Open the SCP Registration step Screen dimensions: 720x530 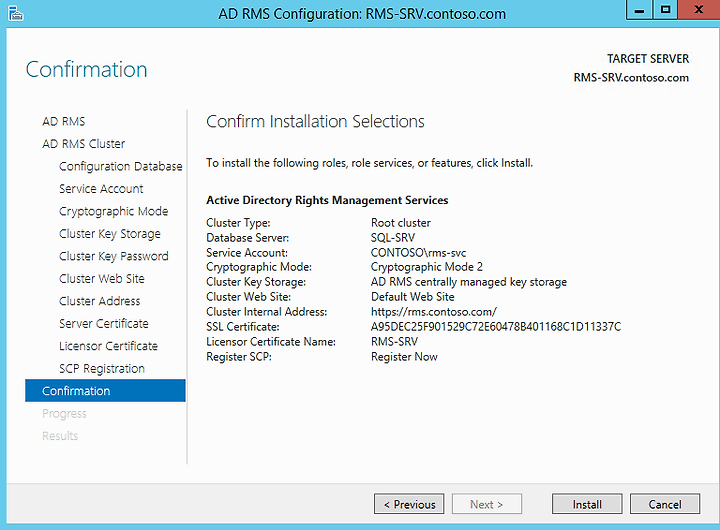102,369
